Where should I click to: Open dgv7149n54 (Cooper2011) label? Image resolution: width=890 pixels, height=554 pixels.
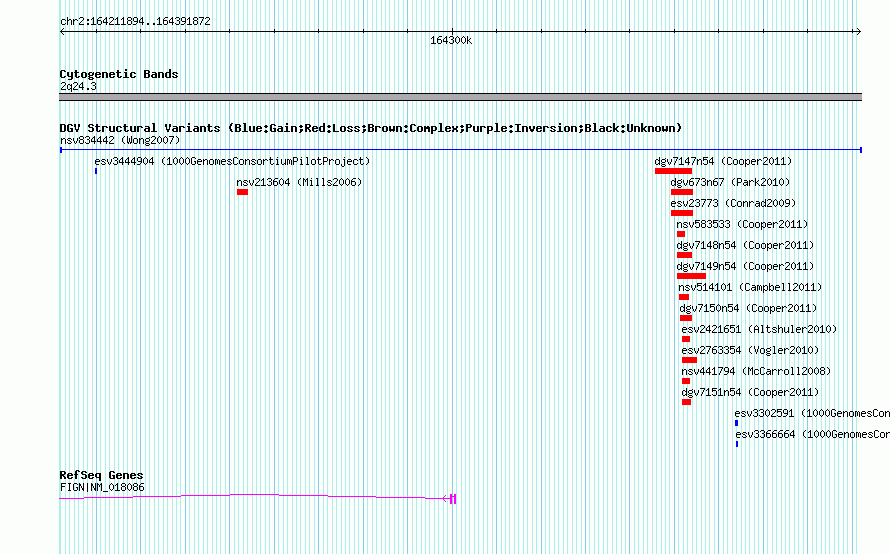(x=745, y=266)
